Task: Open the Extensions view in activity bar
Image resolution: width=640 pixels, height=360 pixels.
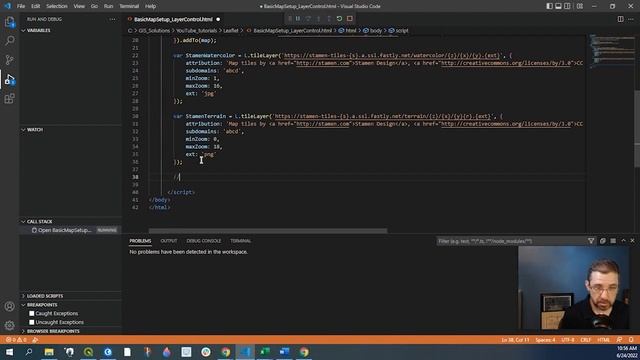Action: 9,98
